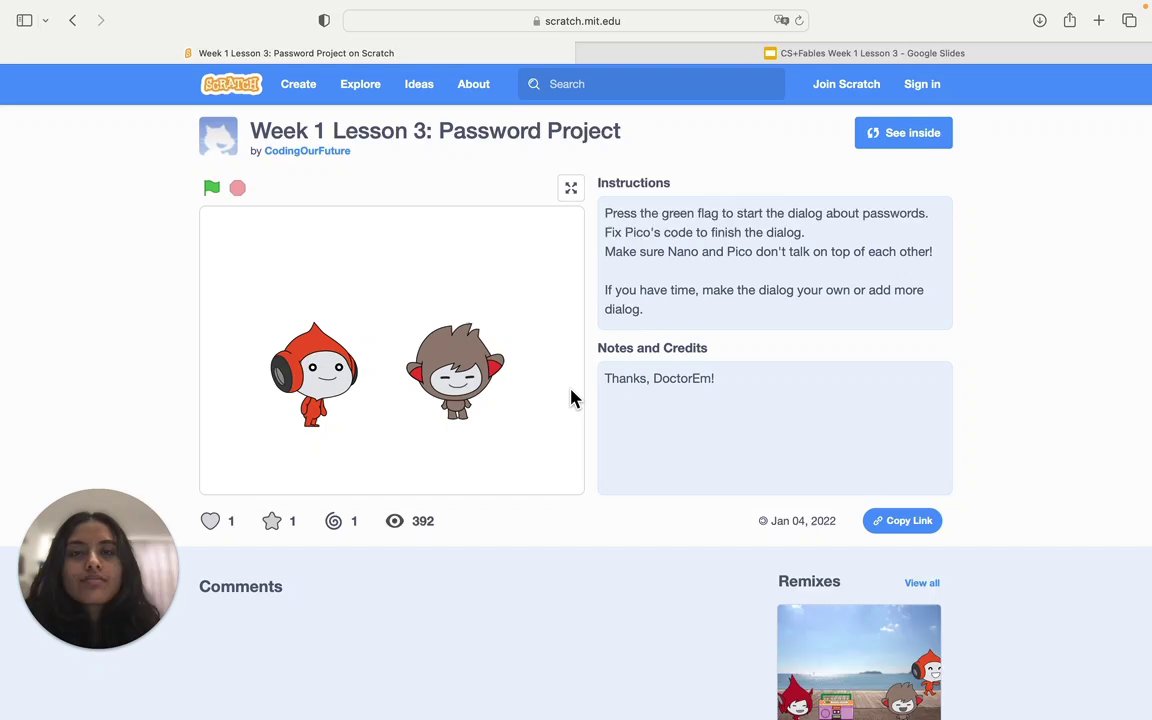The height and width of the screenshot is (720, 1152).
Task: Click the Copy Link button
Action: [902, 521]
